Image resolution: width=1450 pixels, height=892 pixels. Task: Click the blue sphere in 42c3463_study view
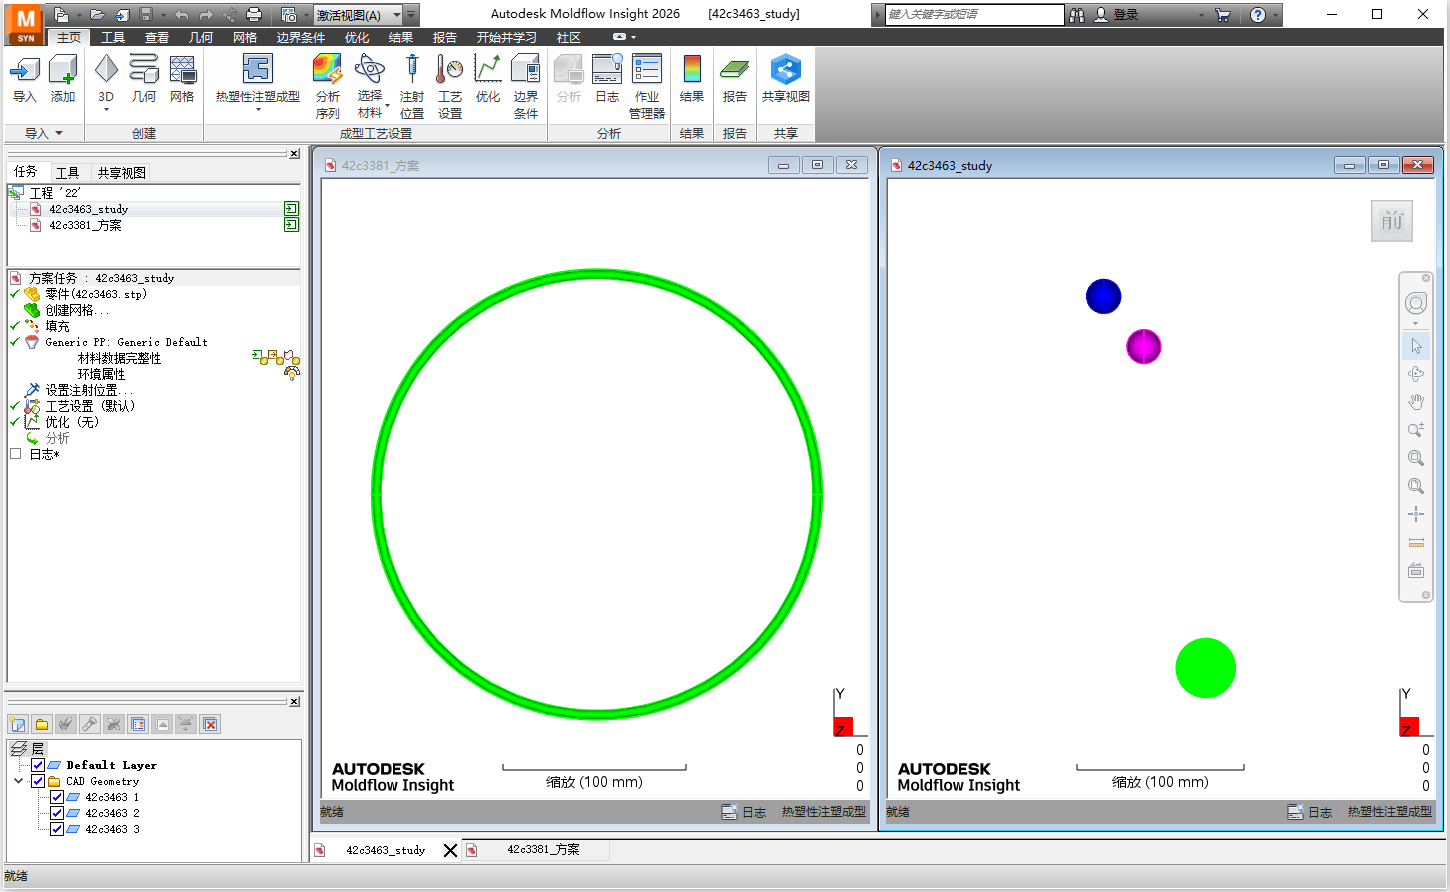[x=1103, y=296]
